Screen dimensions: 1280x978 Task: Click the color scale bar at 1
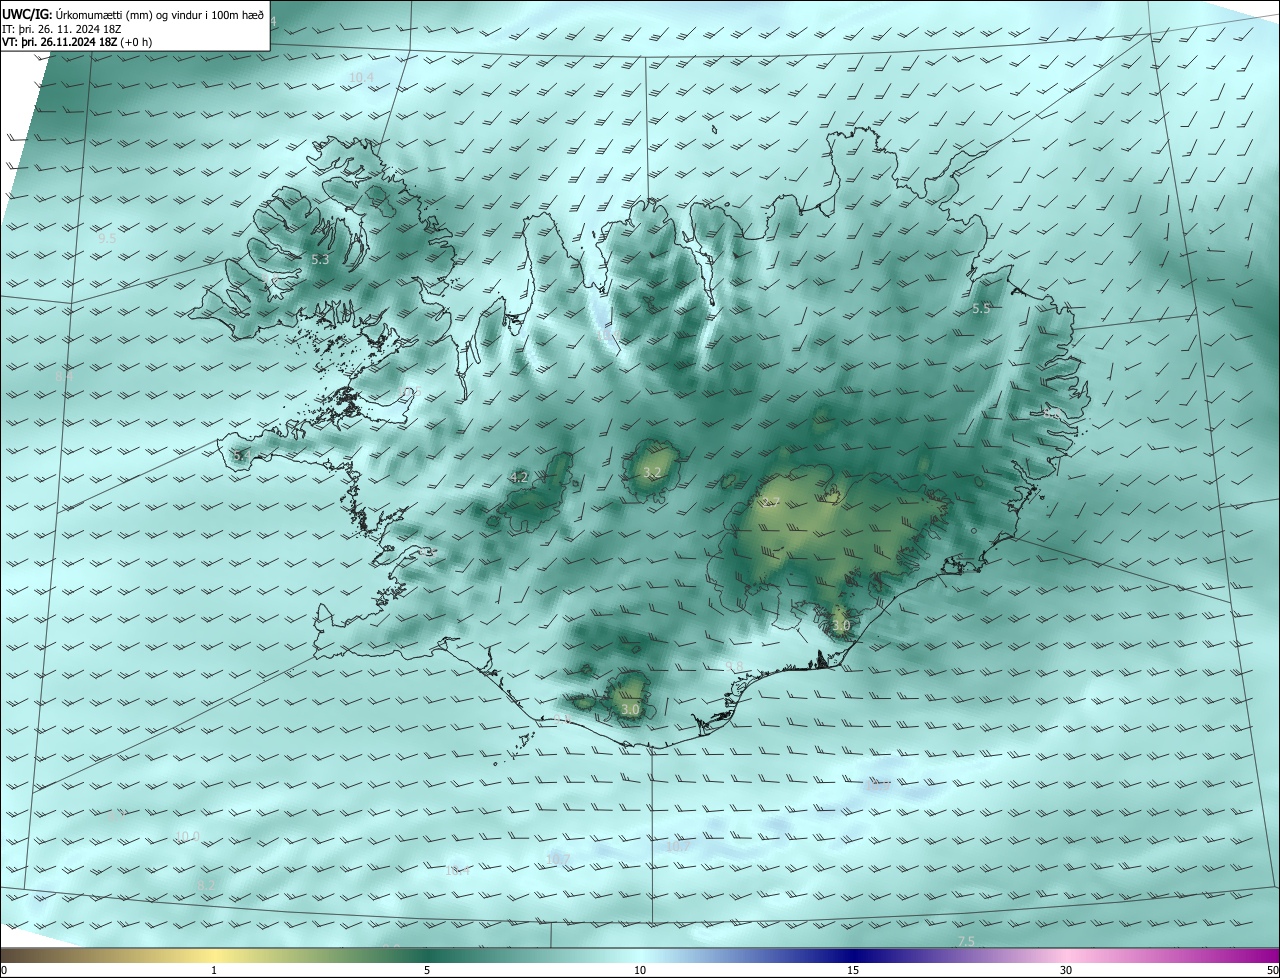214,970
